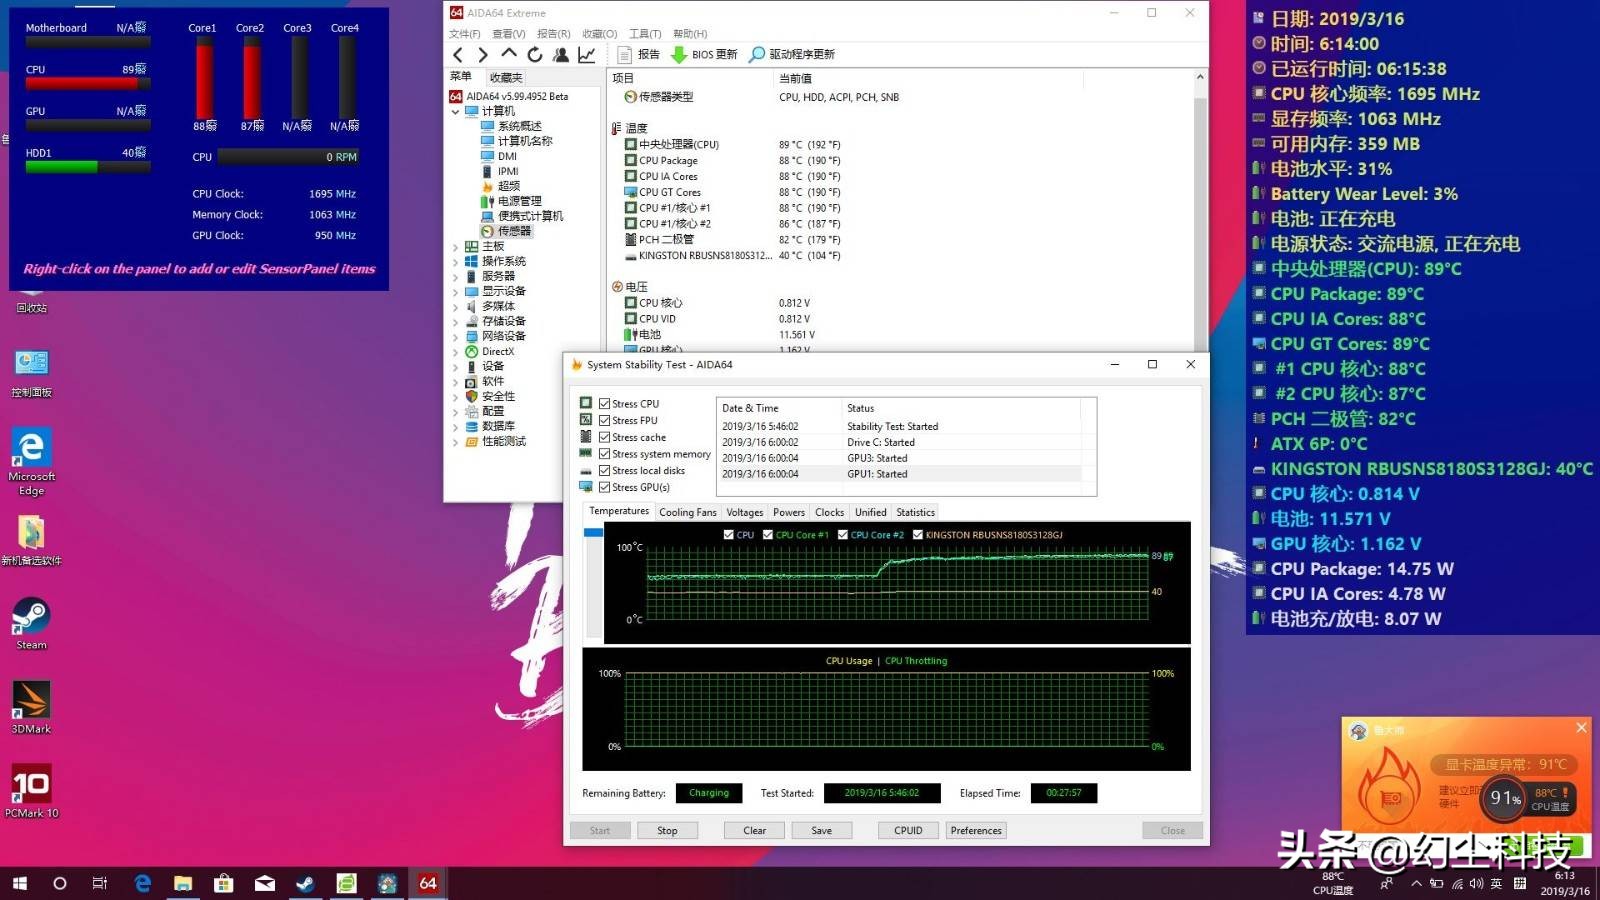Click the report icon in toolbar
The image size is (1600, 900).
639,55
